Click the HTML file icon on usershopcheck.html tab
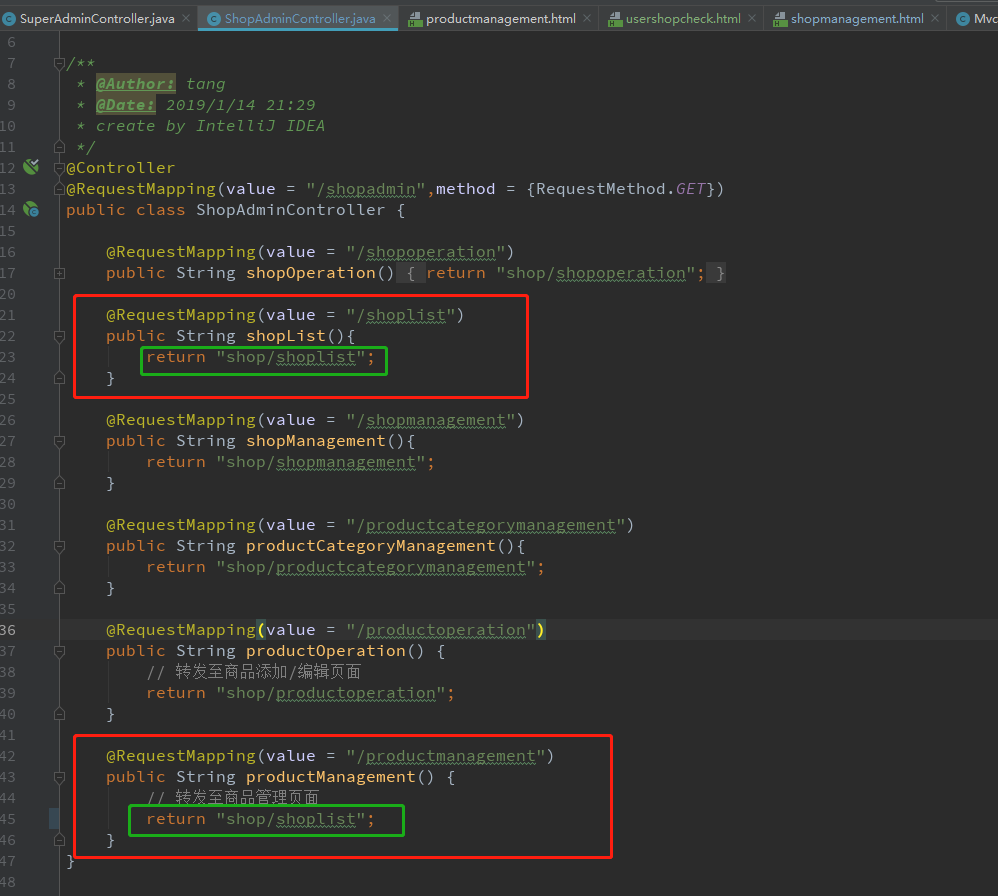998x896 pixels. [x=615, y=19]
